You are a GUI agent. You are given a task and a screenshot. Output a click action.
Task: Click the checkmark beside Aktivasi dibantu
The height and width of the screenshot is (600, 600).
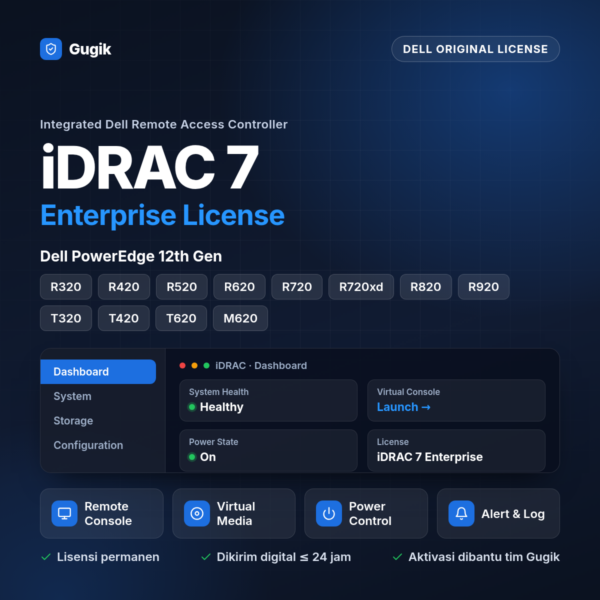click(x=397, y=557)
